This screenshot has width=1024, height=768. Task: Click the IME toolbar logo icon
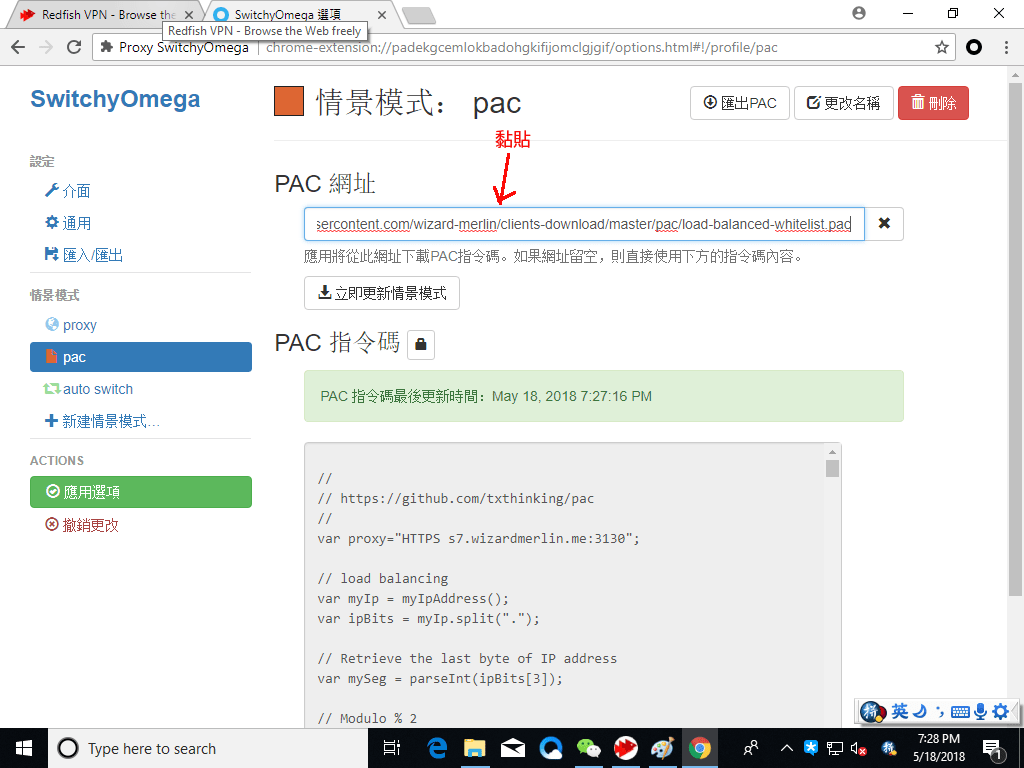(873, 711)
